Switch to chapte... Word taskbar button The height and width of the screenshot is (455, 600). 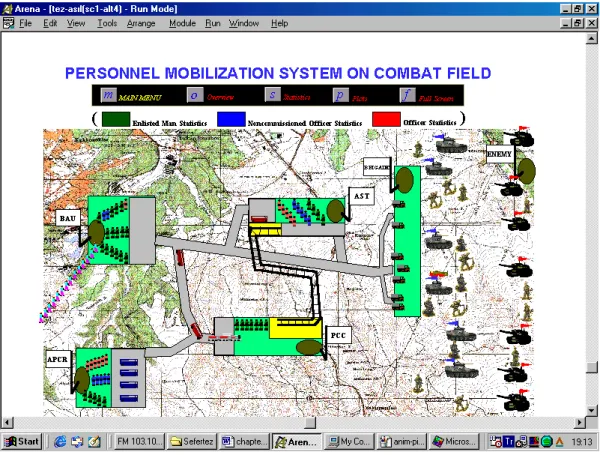click(245, 442)
